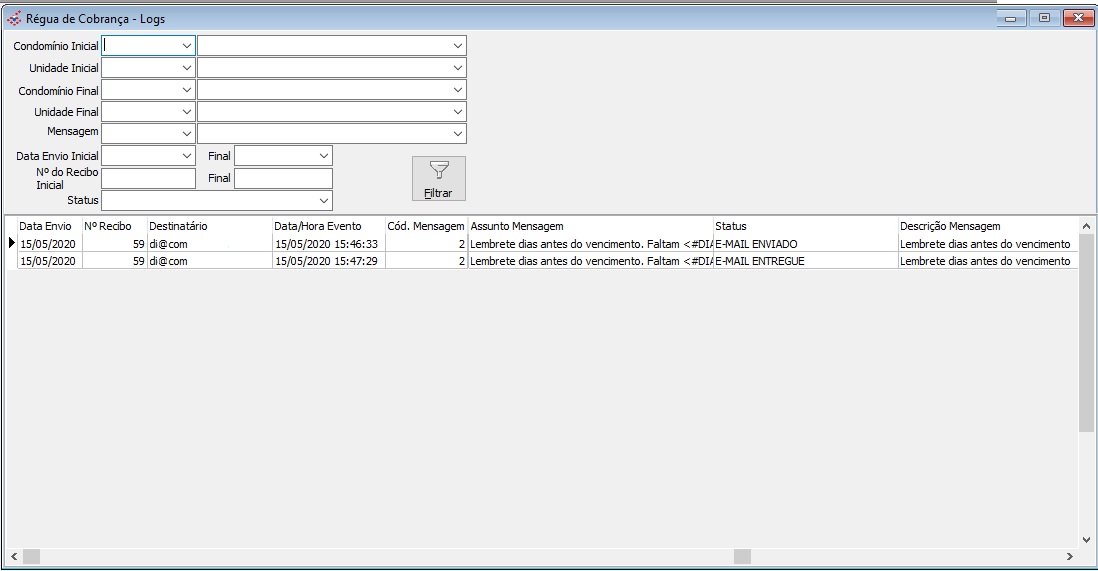The image size is (1098, 571).
Task: Select the E-MAIL ENTREGUE log row
Action: 760,261
